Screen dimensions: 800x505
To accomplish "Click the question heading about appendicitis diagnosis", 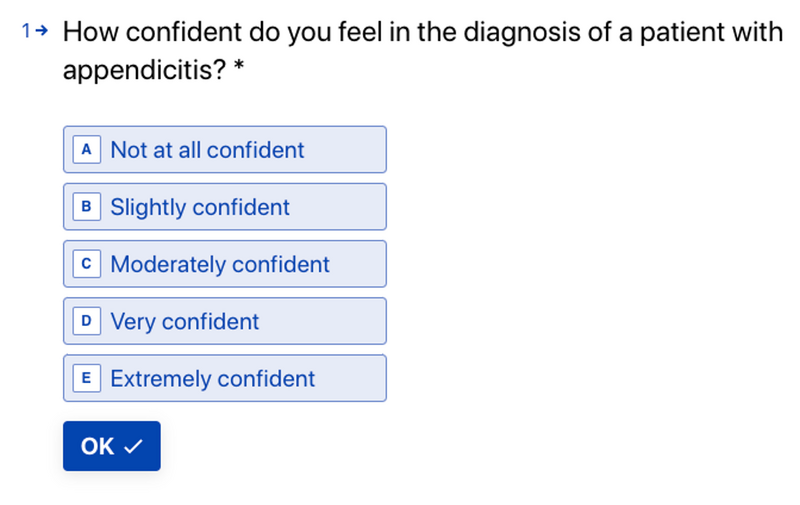I will [422, 50].
